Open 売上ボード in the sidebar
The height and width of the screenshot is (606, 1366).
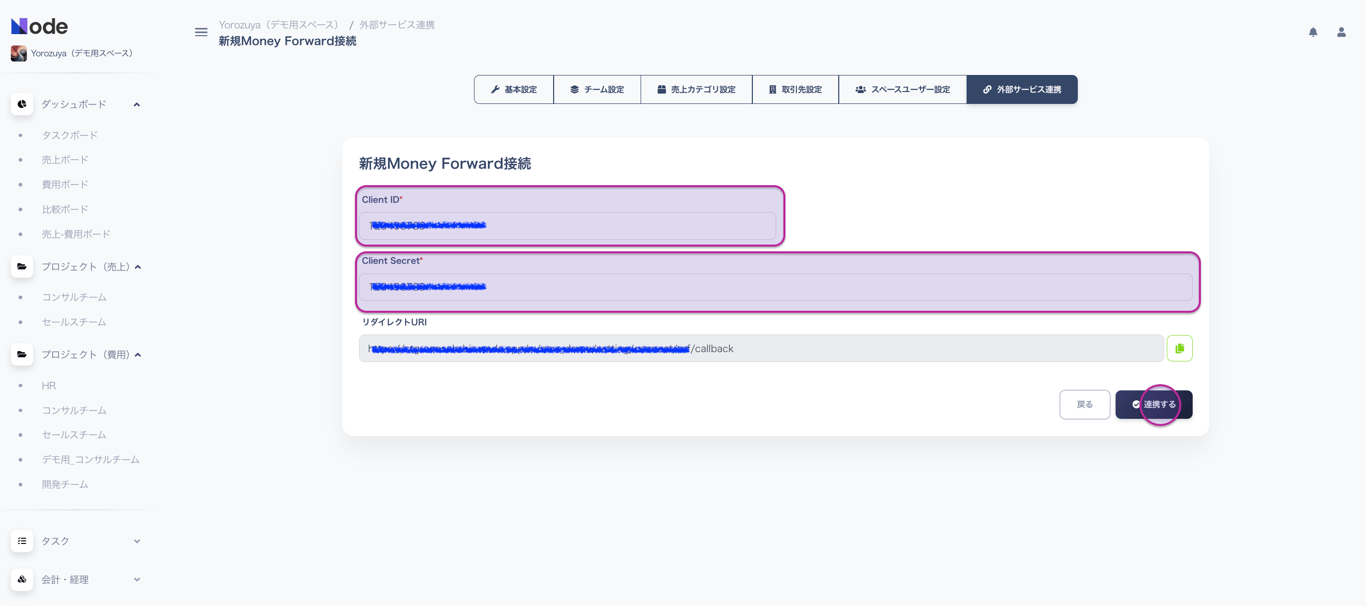[x=65, y=160]
